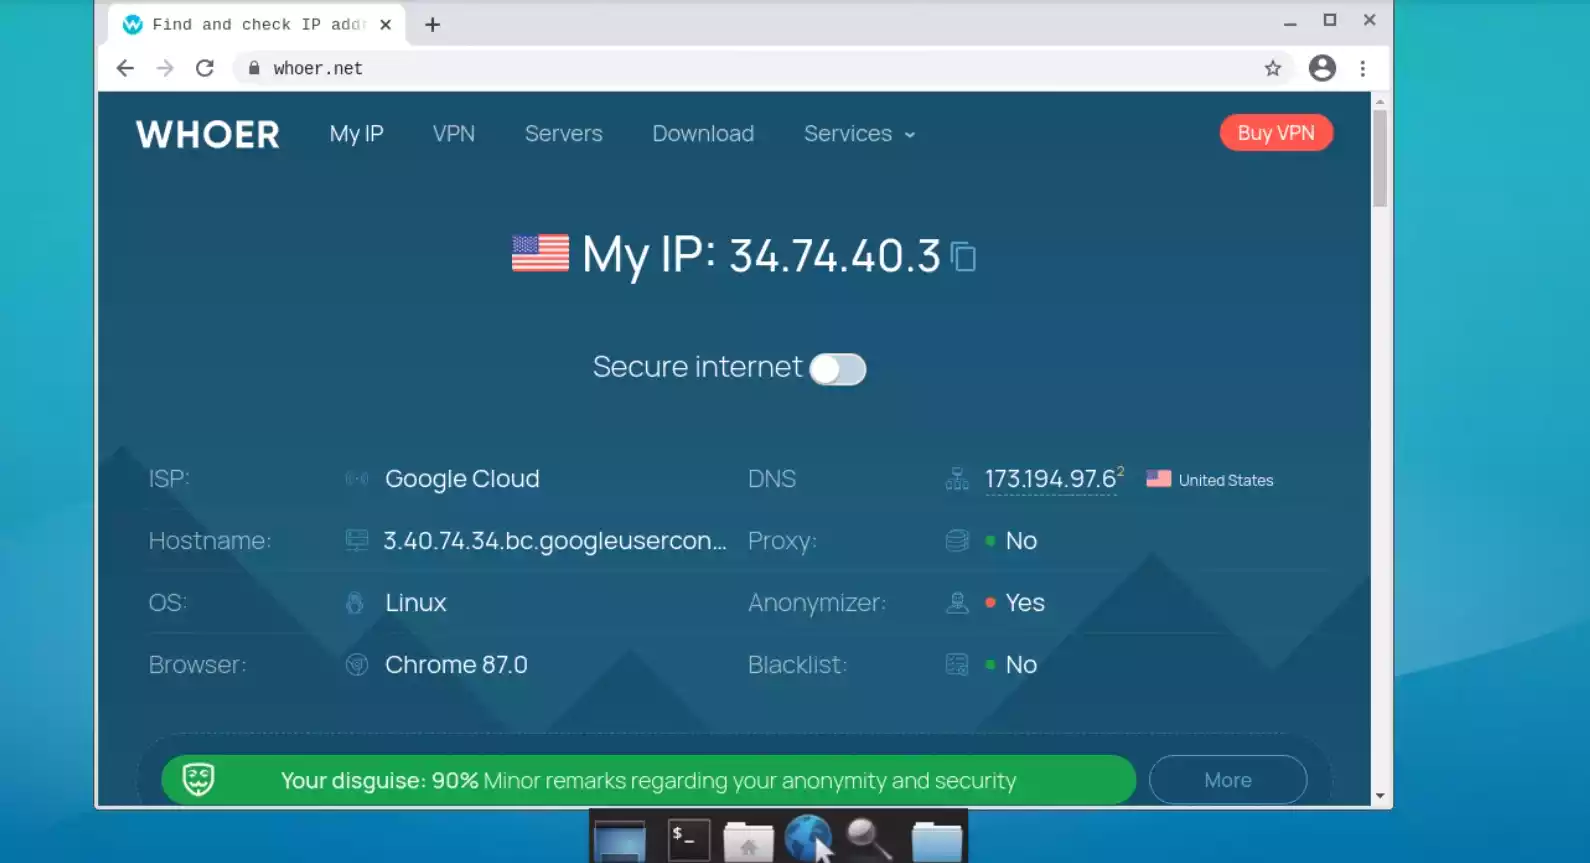Click the 'My IP: 34.74.40.3' heading
This screenshot has height=863, width=1590.
coord(761,256)
